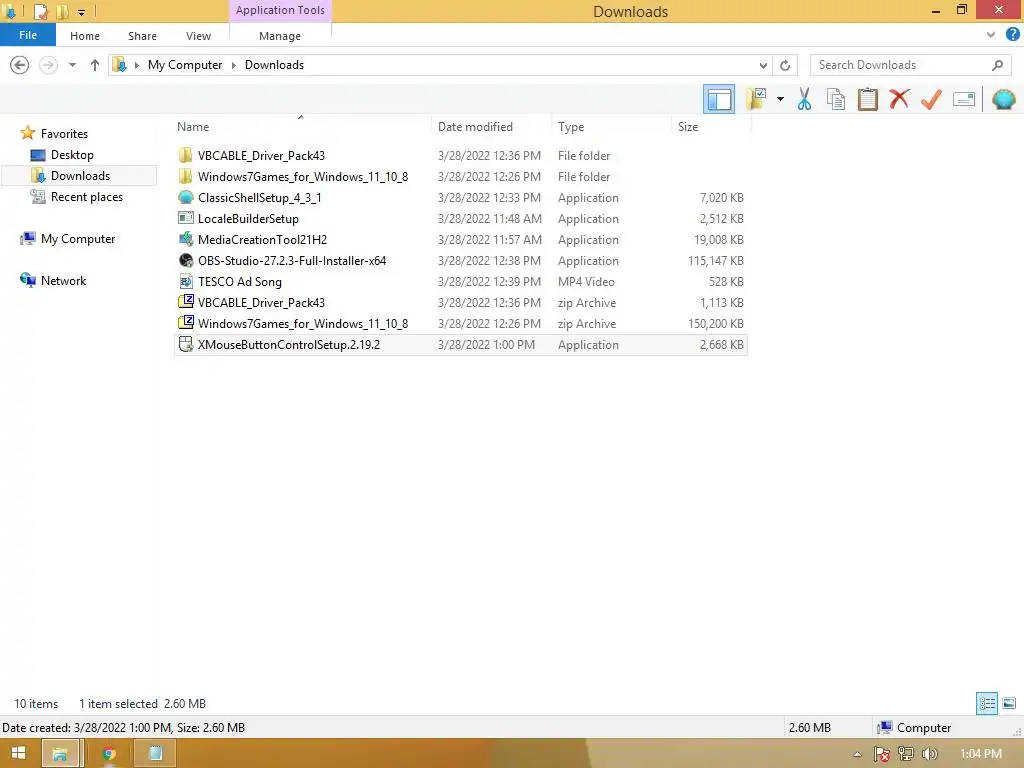Click the Action Center flag tray icon
This screenshot has height=768, width=1024.
pos(882,754)
